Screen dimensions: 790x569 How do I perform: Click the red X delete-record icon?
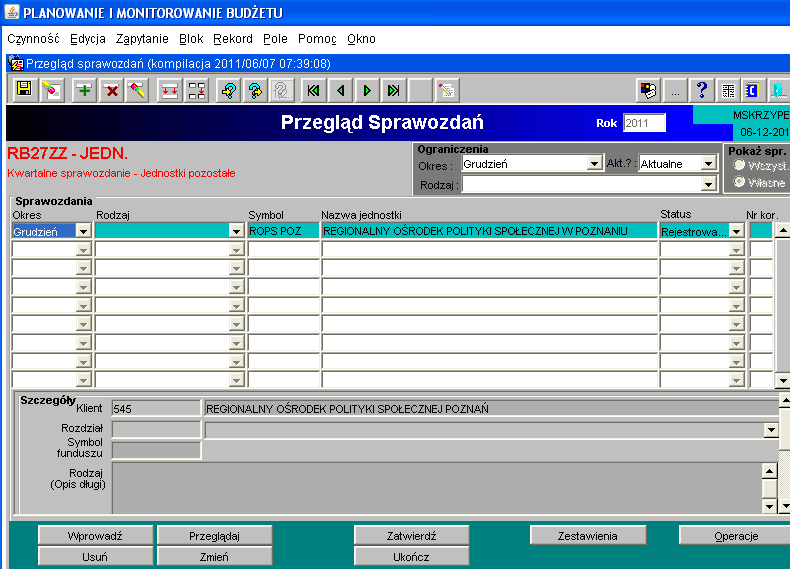coord(111,90)
